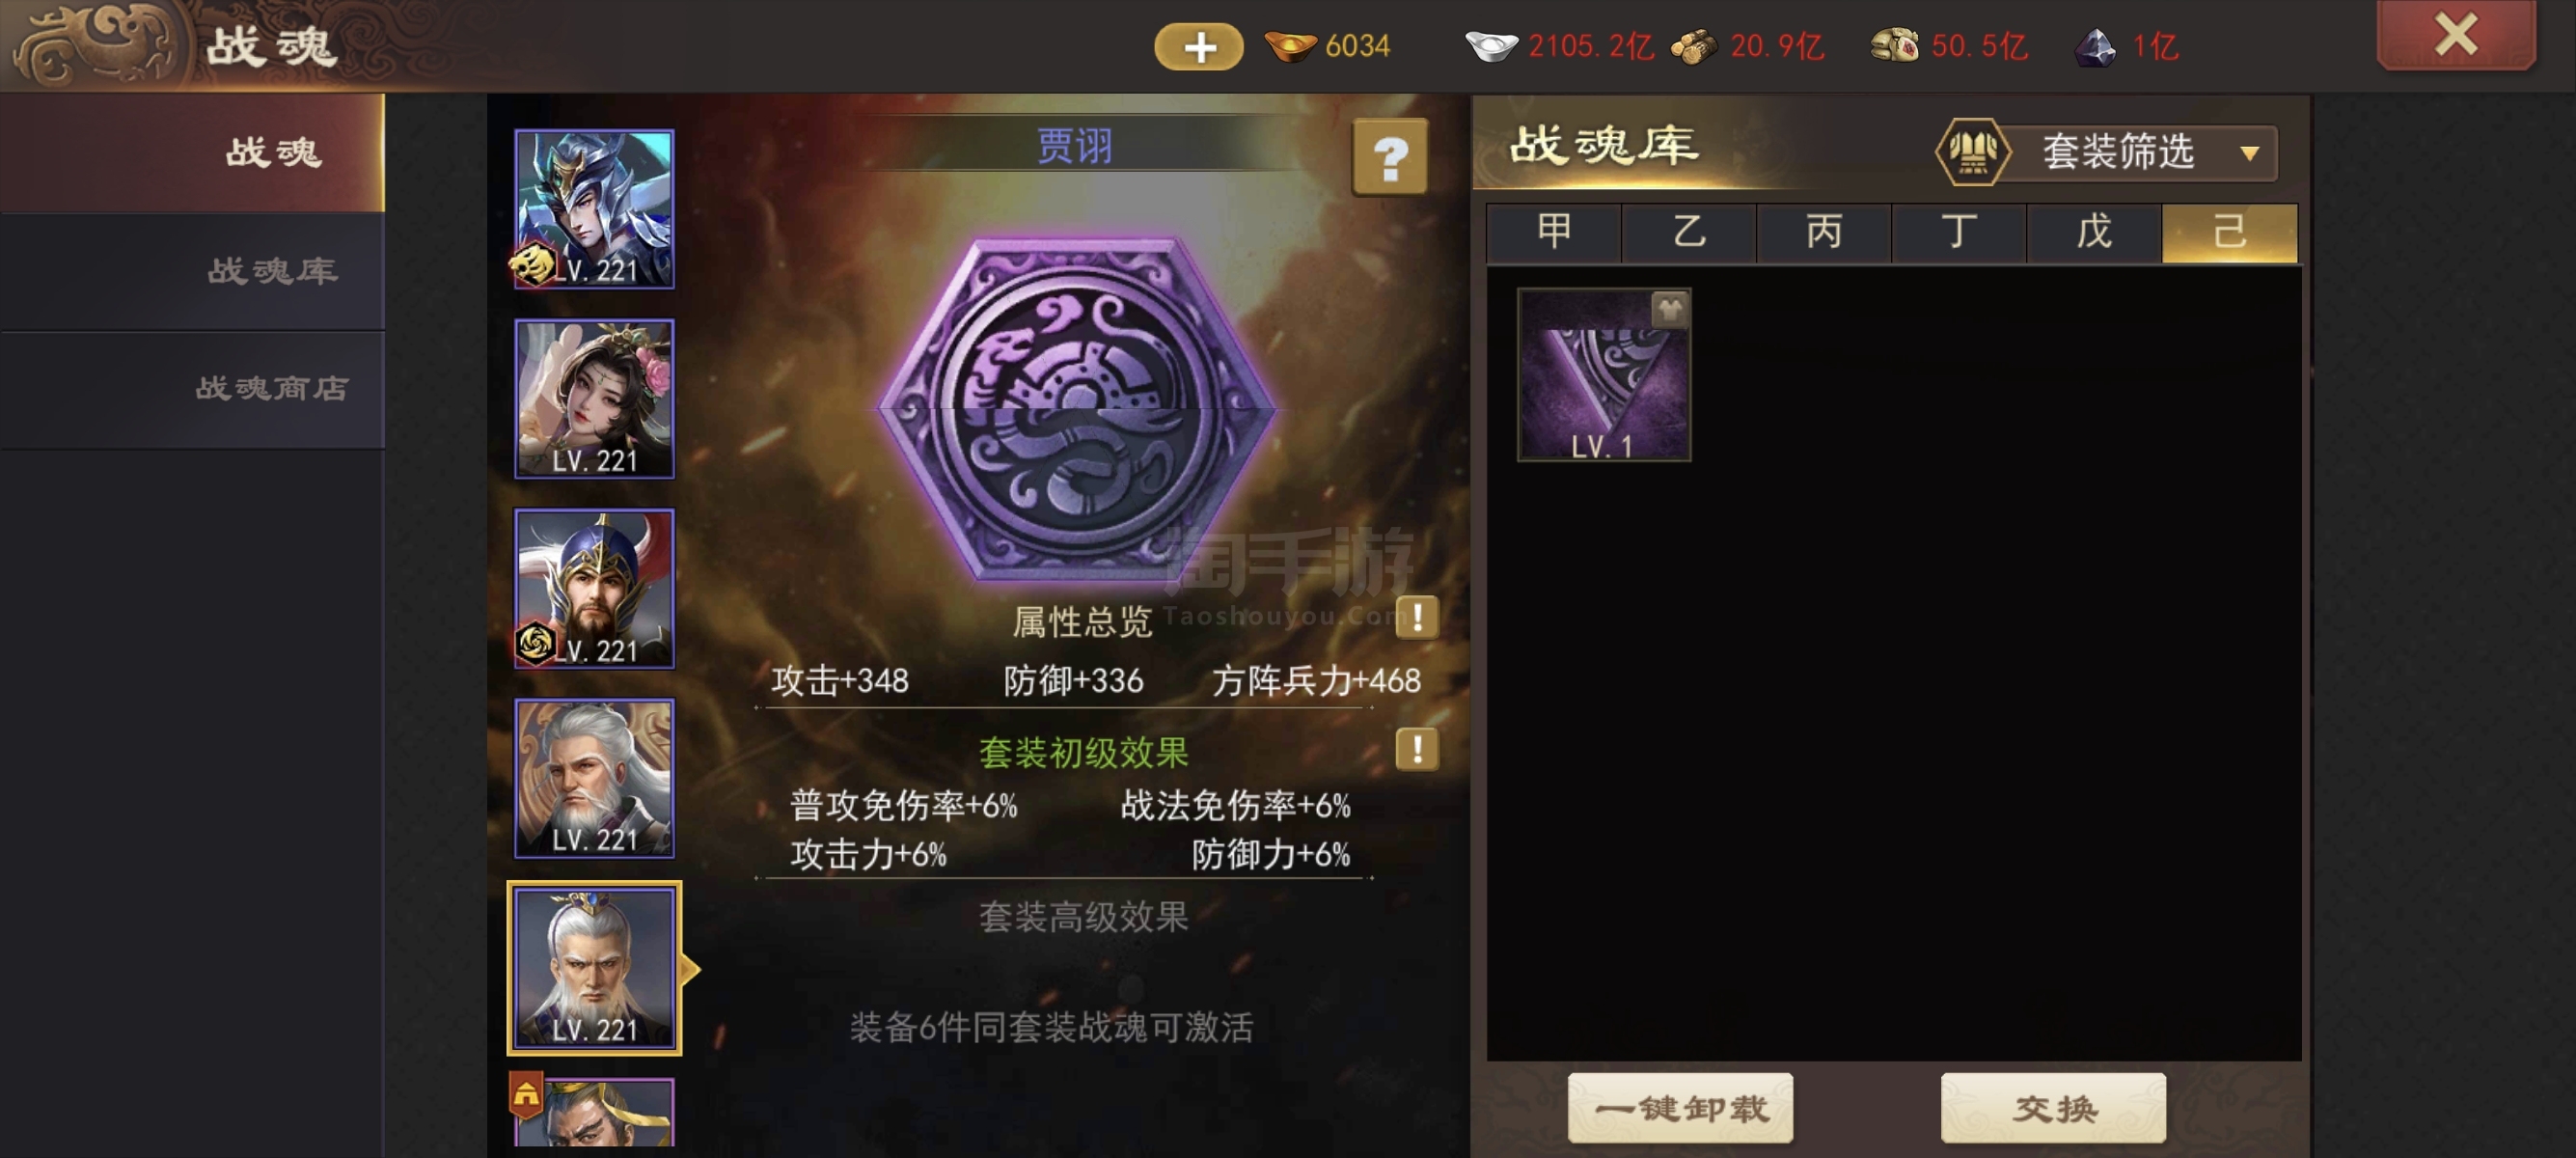Click the gold ingot currency icon
The image size is (2576, 1158).
(x=1290, y=46)
